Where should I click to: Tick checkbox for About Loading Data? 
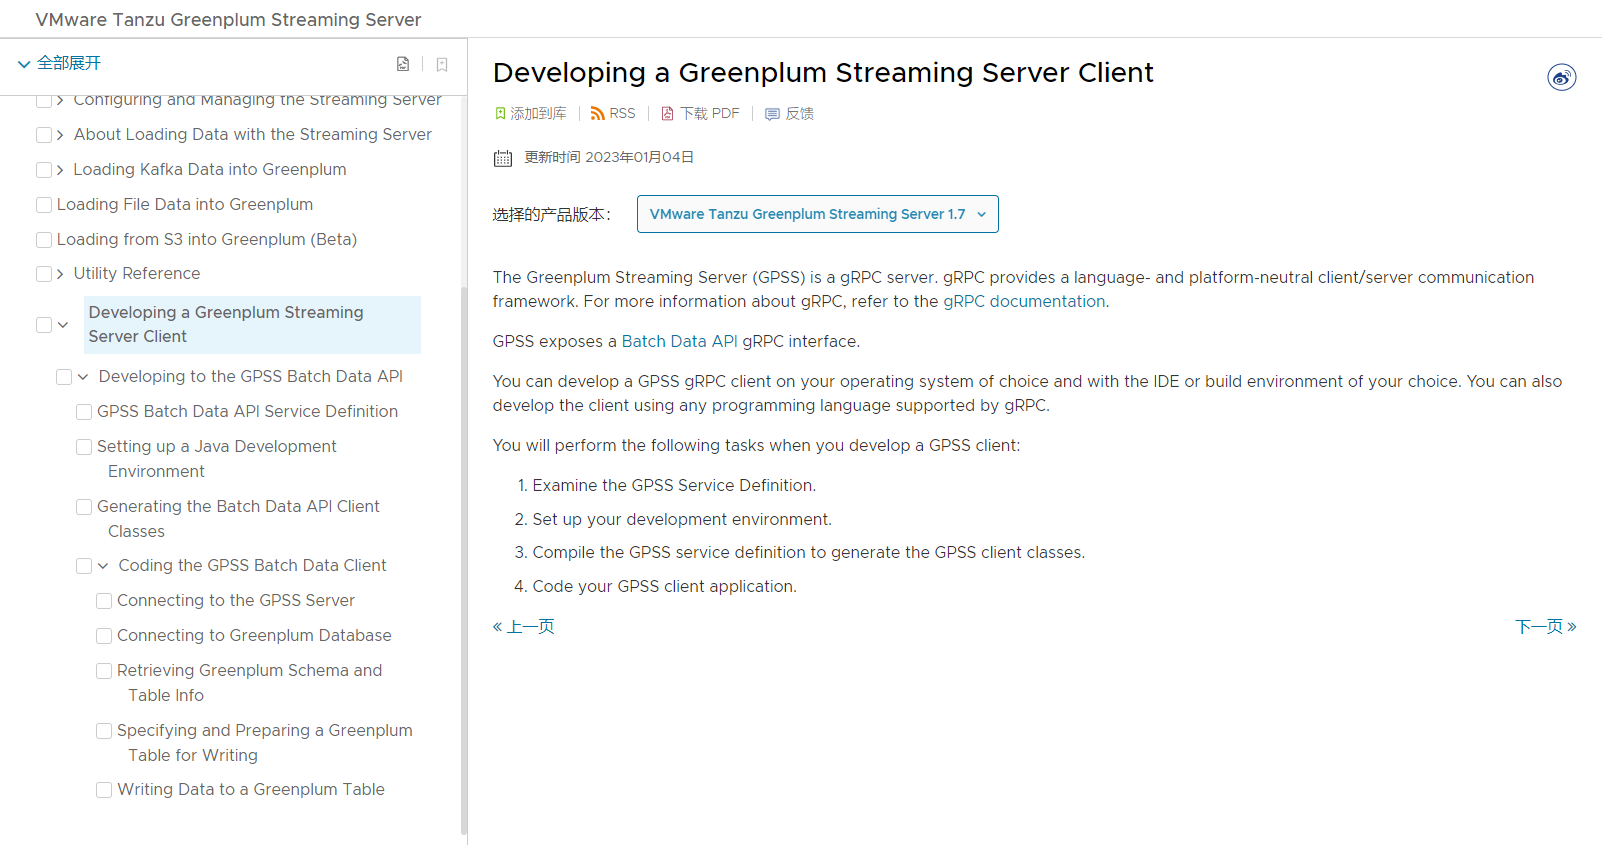pyautogui.click(x=44, y=135)
